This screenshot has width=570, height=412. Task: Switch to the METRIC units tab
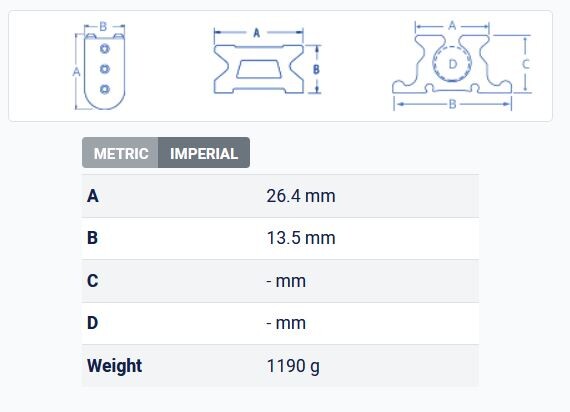pyautogui.click(x=120, y=153)
